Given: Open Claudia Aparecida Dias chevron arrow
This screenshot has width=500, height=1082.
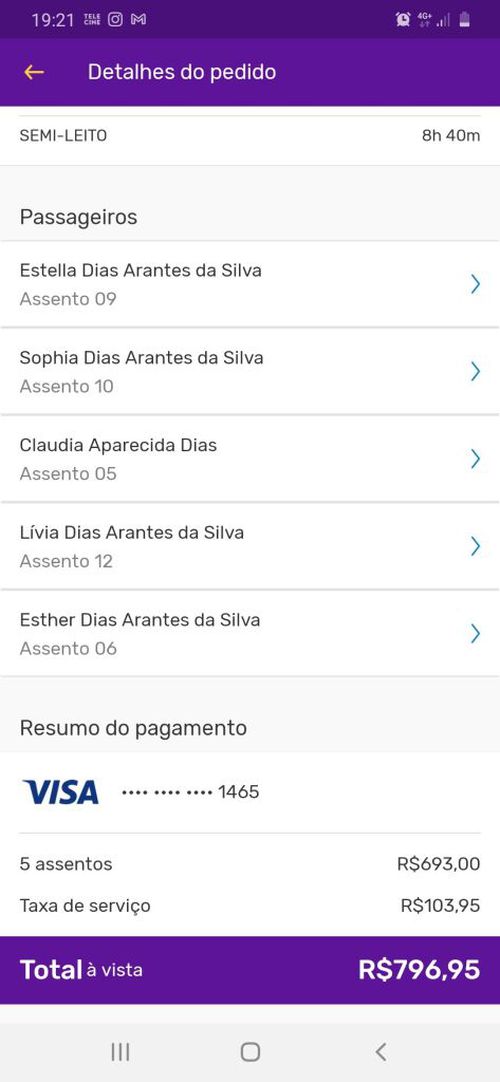Looking at the screenshot, I should [x=475, y=459].
